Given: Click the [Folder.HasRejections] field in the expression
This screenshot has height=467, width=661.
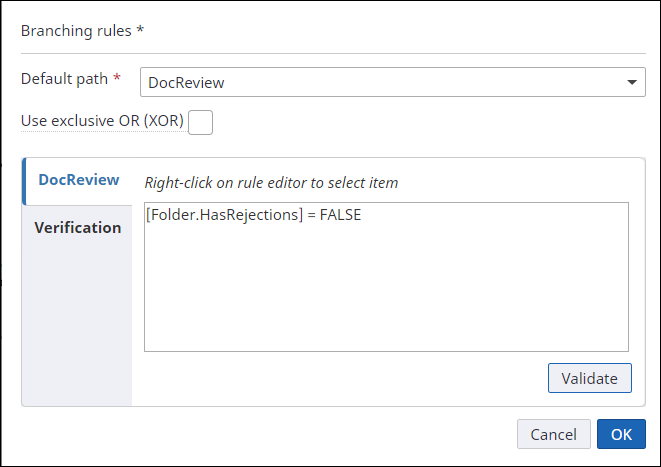Looking at the screenshot, I should (220, 215).
